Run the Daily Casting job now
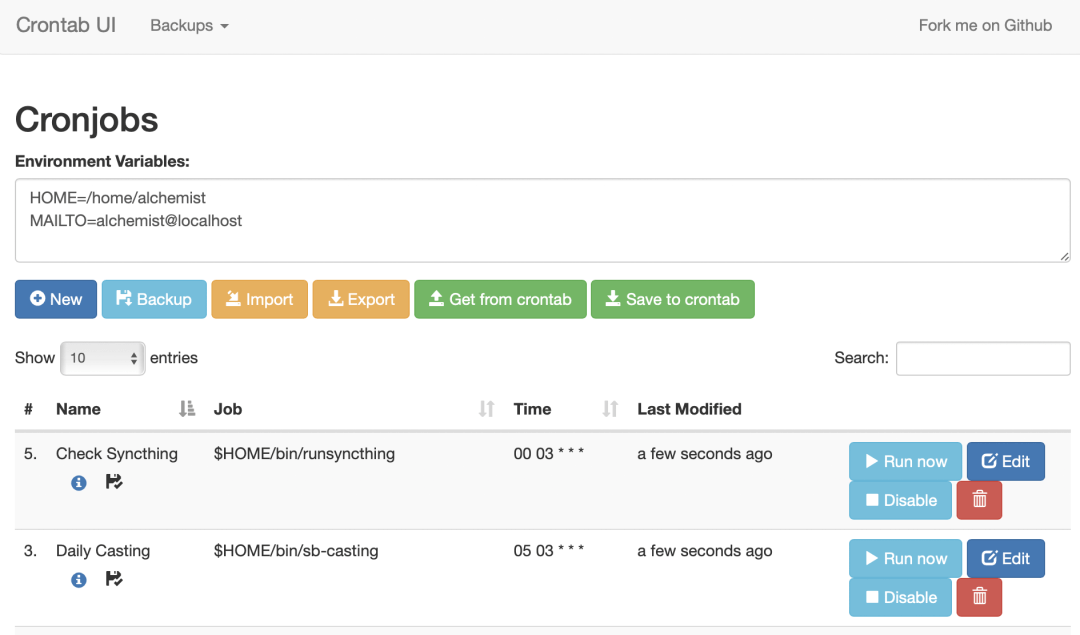1080x635 pixels. pyautogui.click(x=905, y=559)
